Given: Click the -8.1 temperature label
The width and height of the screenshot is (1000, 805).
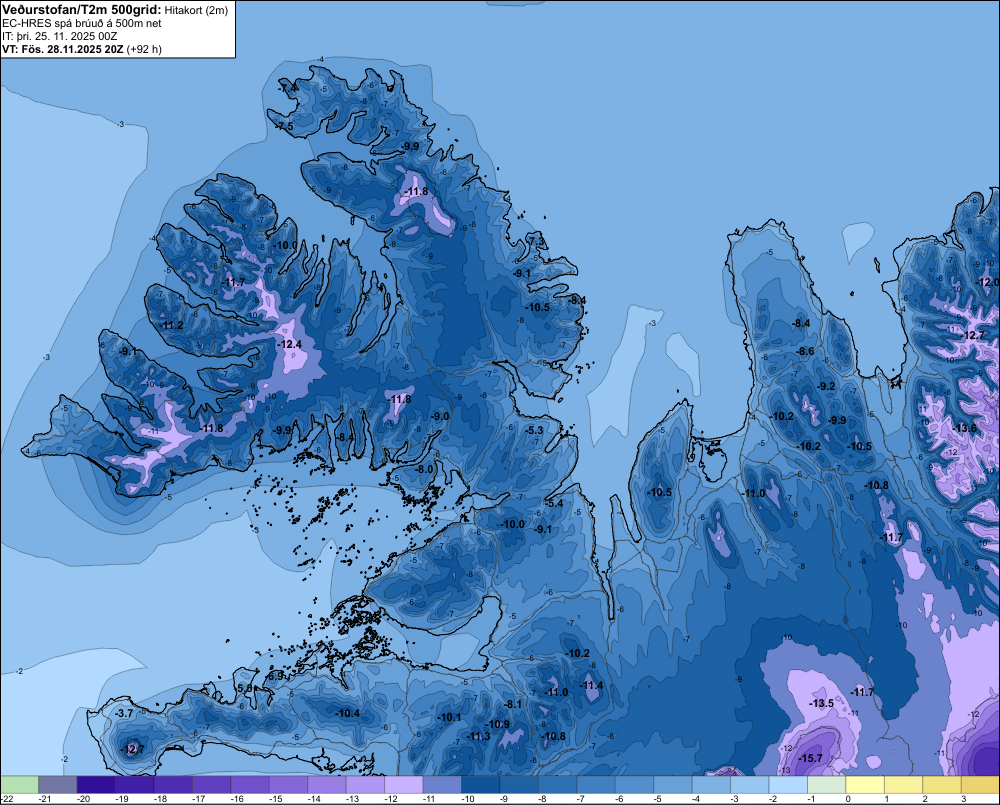Looking at the screenshot, I should pyautogui.click(x=512, y=704).
